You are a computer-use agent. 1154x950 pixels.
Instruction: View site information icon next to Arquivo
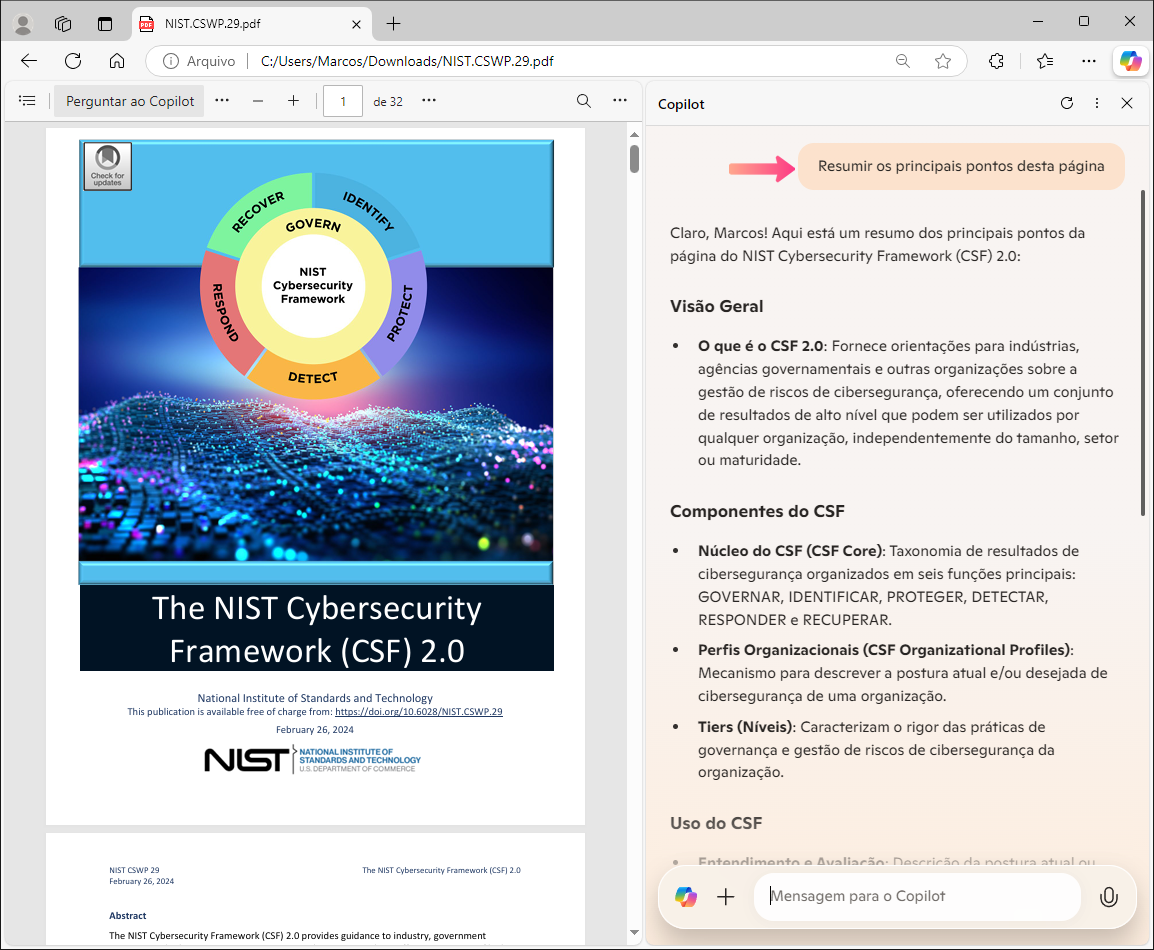click(x=171, y=61)
